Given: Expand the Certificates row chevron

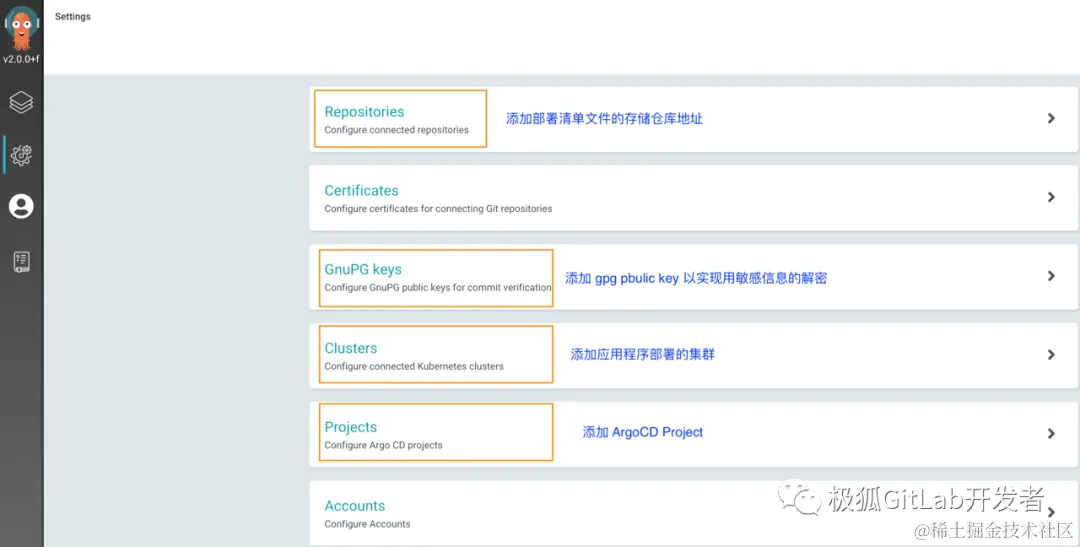Looking at the screenshot, I should 1051,197.
